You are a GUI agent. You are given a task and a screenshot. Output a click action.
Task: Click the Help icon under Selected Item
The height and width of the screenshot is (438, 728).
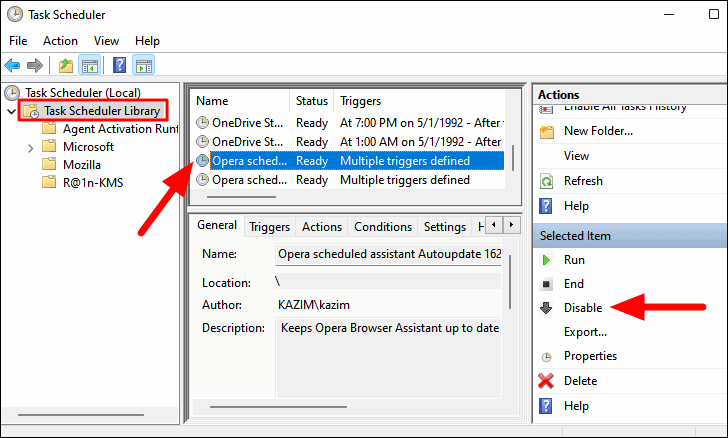(546, 406)
